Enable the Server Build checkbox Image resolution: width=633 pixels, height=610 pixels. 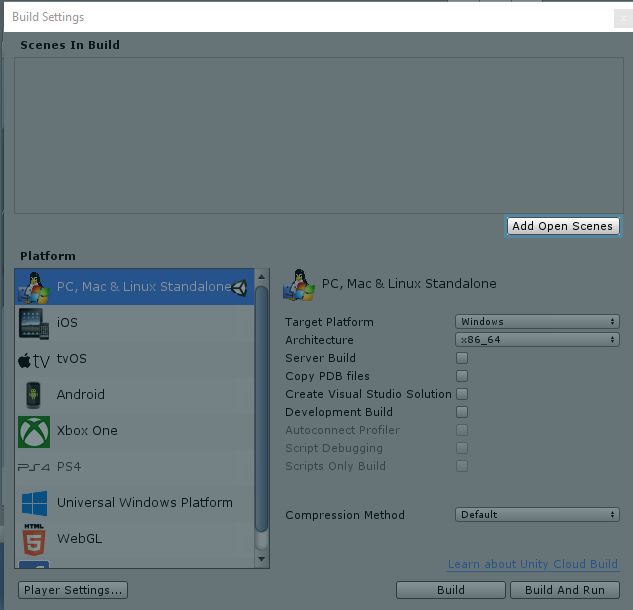click(462, 358)
